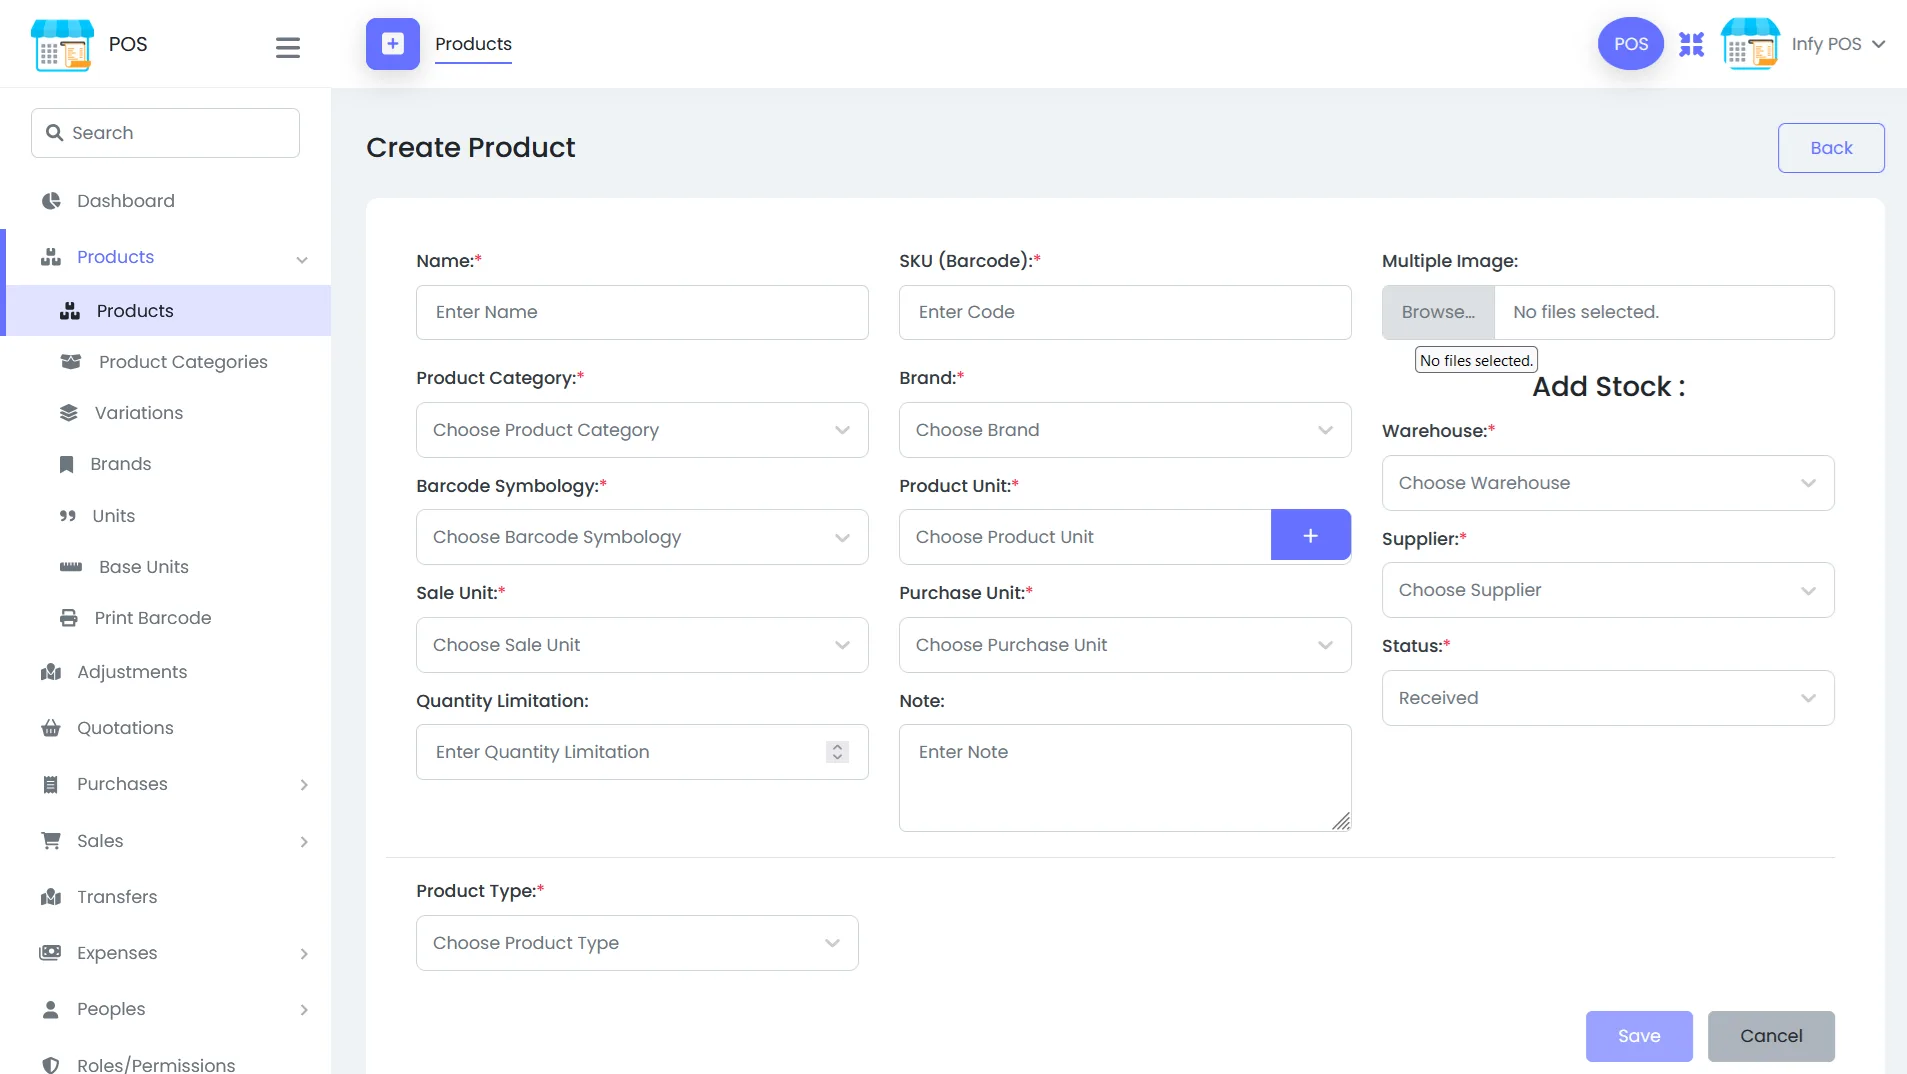
Task: Open Product Categories in the sidebar
Action: (182, 362)
